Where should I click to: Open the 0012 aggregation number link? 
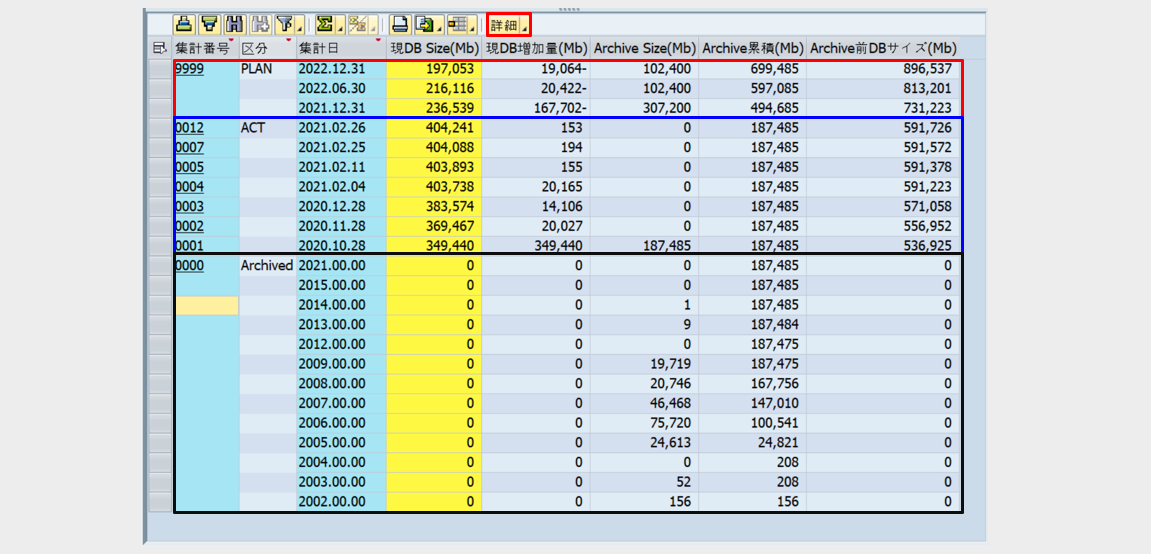[x=188, y=128]
